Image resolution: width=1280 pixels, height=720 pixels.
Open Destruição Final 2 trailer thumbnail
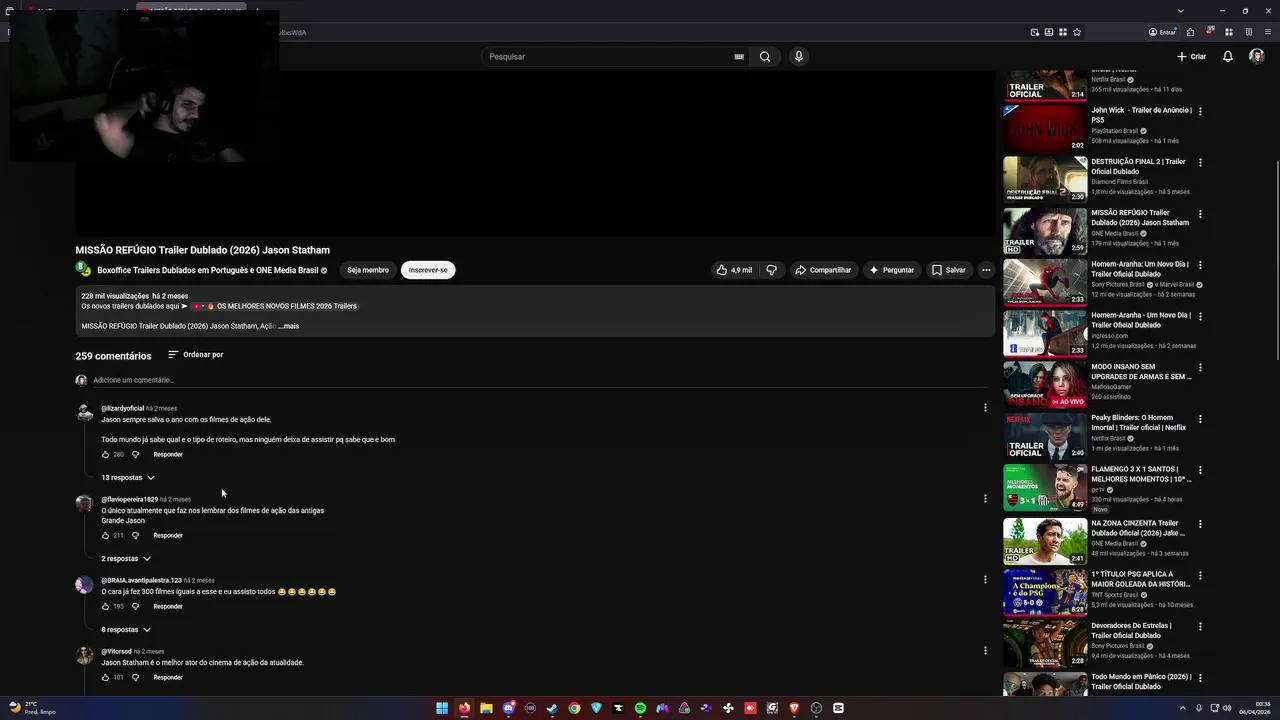coord(1045,179)
